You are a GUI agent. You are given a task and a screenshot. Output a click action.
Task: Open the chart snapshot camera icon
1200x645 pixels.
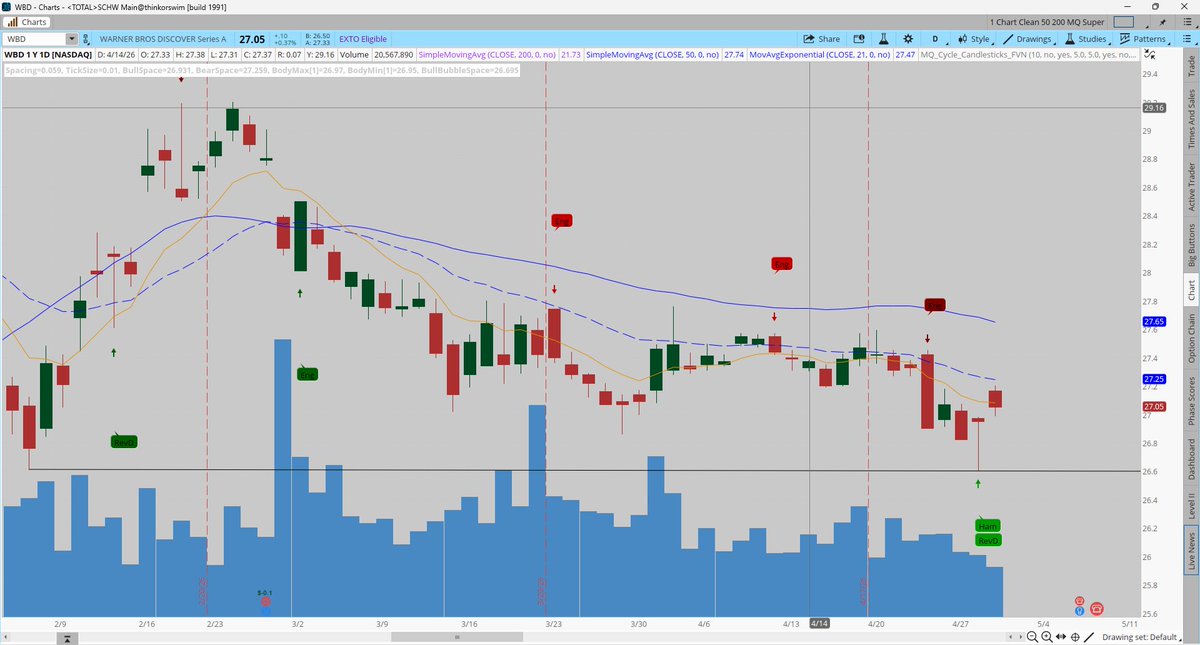[x=859, y=39]
